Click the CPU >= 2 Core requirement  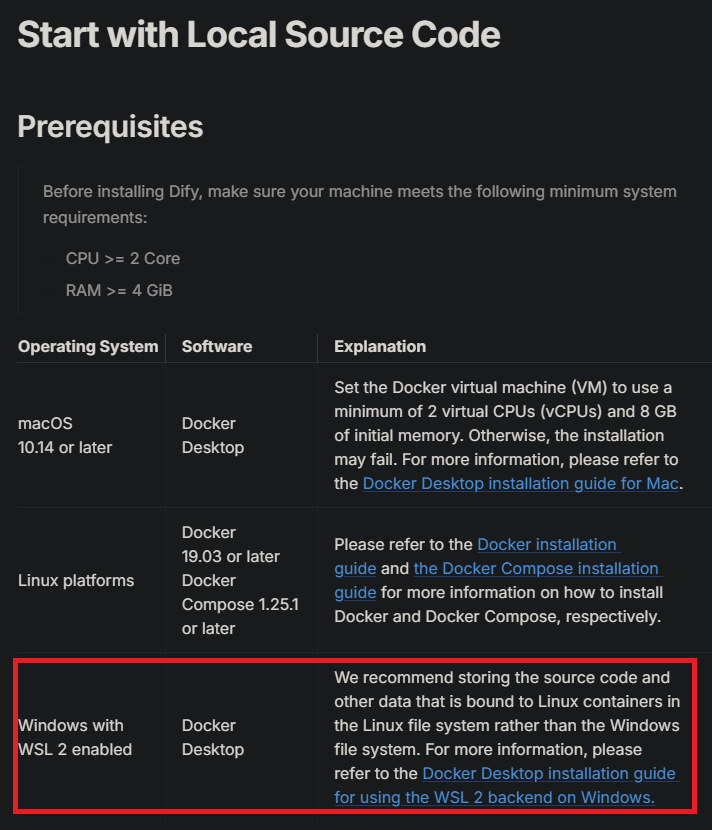(x=123, y=258)
